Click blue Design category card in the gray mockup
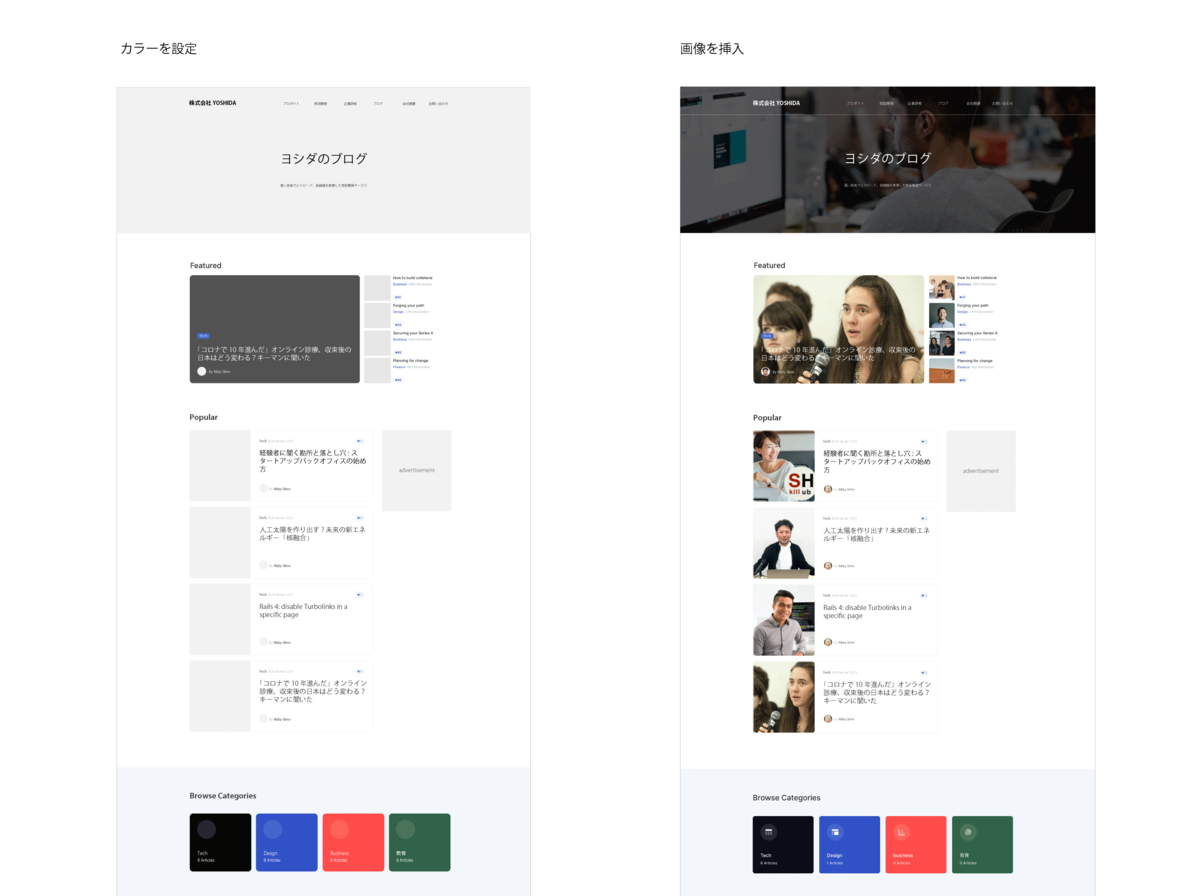The width and height of the screenshot is (1200, 896). 287,842
